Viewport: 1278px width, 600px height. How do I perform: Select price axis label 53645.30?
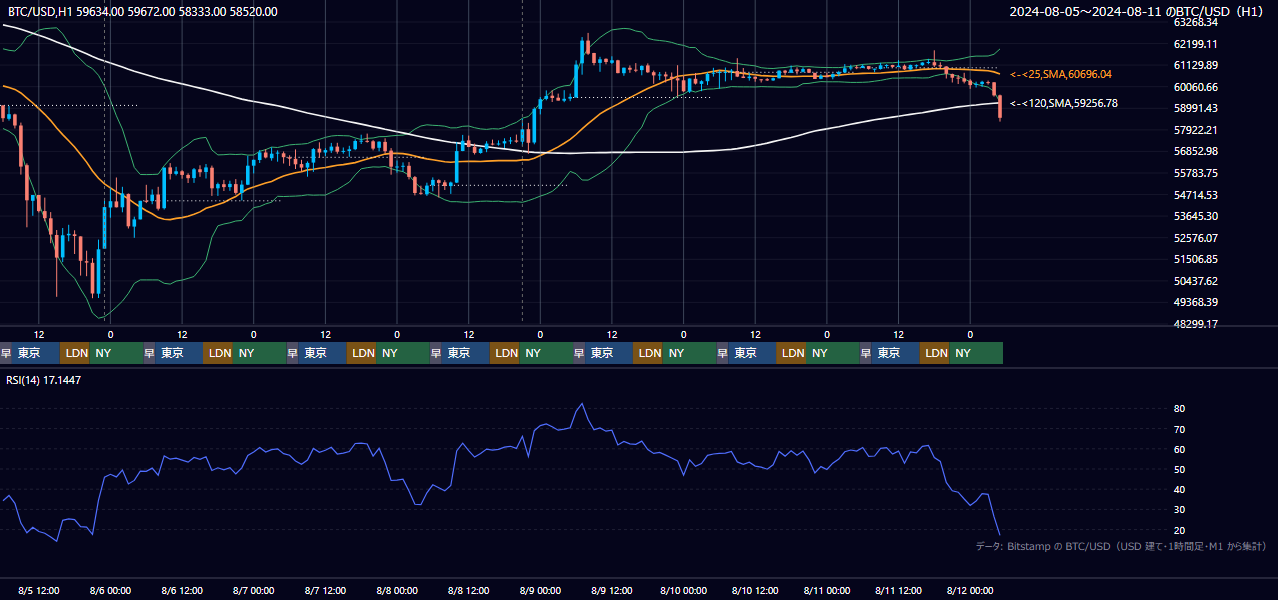tap(1195, 216)
